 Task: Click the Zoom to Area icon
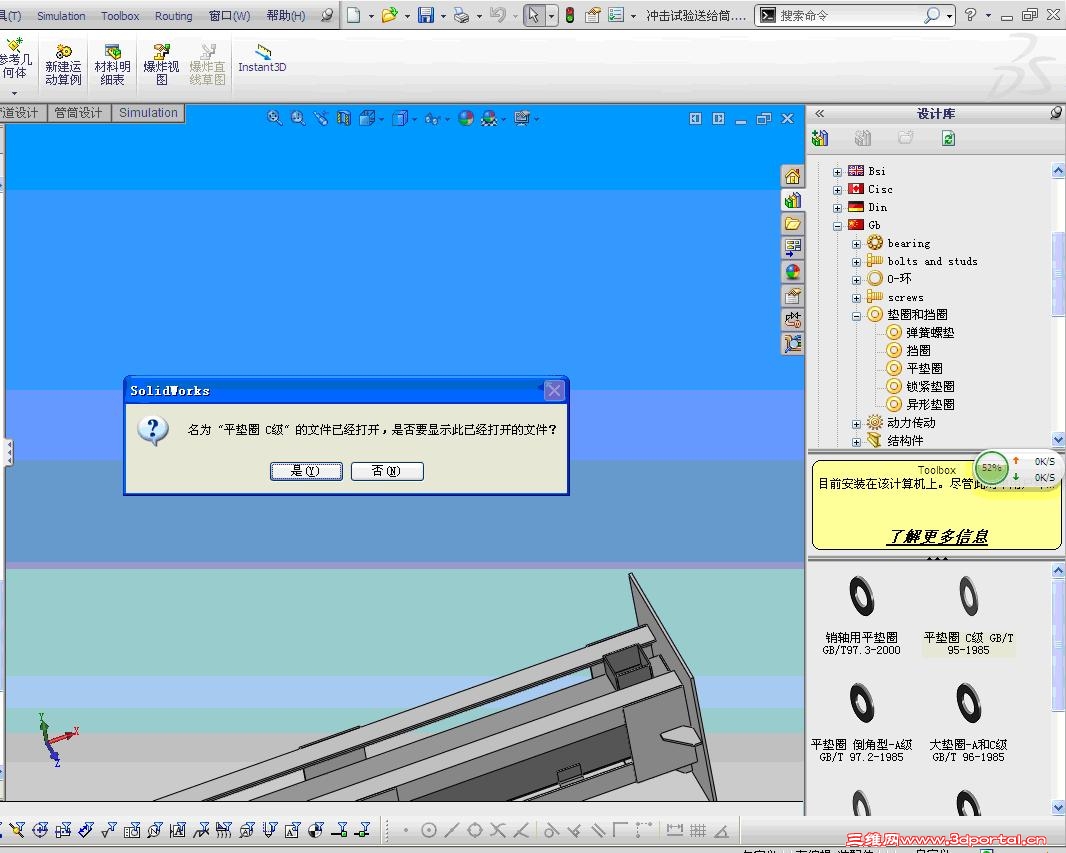coord(298,118)
